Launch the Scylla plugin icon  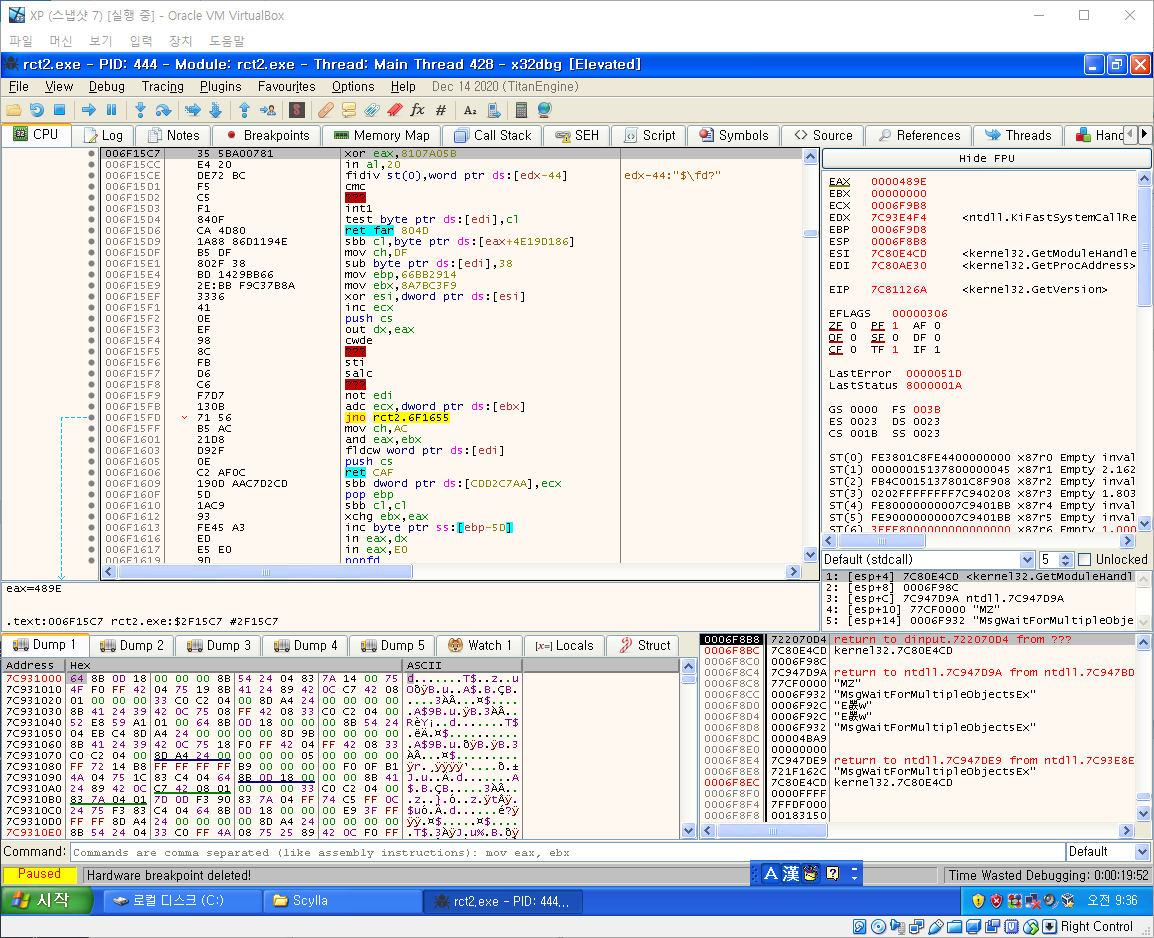point(297,110)
